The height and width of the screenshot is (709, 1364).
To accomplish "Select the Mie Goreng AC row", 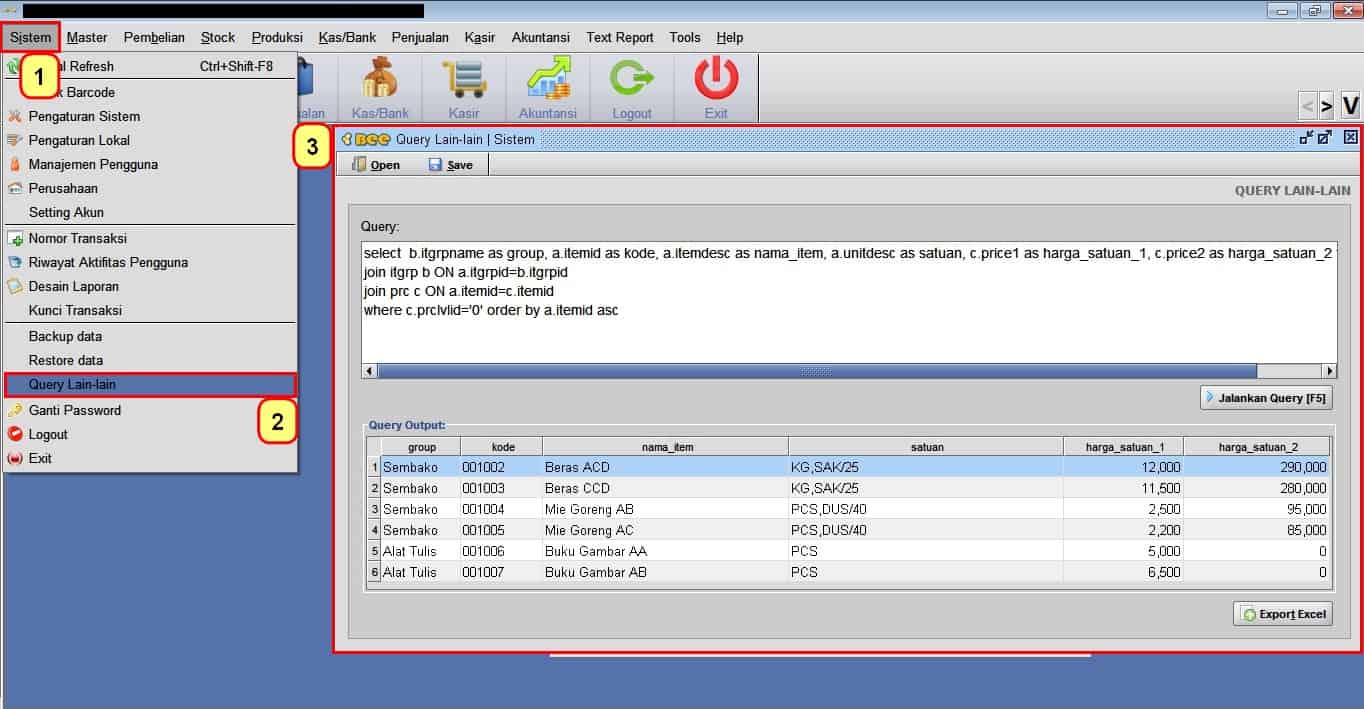I will tap(849, 530).
